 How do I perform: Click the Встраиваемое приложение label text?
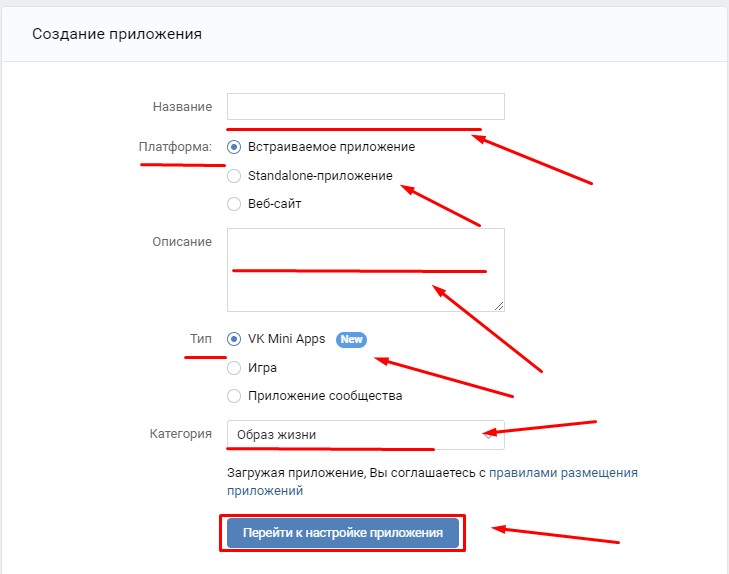coord(331,147)
